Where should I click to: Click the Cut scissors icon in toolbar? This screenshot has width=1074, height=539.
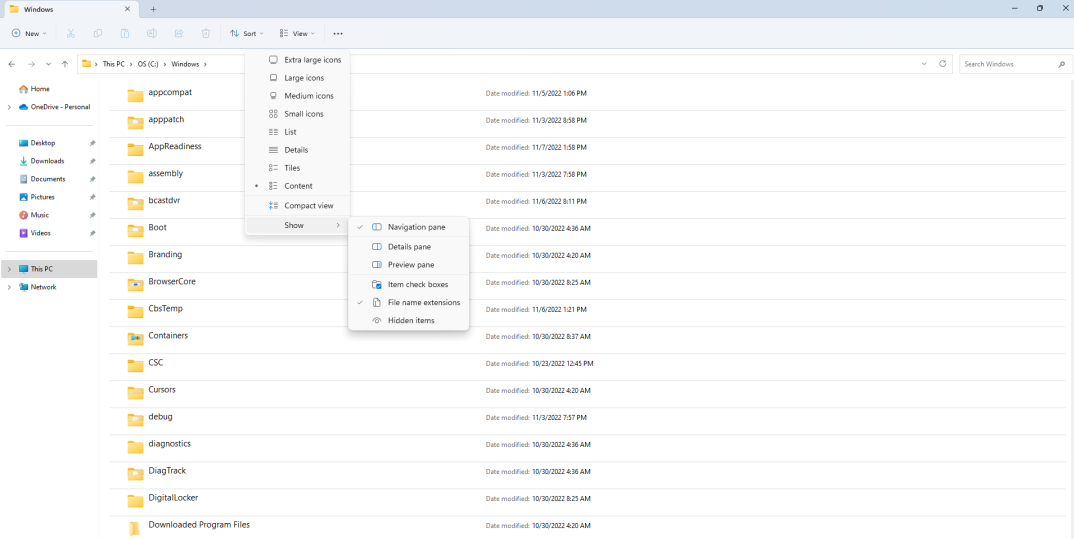(x=71, y=34)
